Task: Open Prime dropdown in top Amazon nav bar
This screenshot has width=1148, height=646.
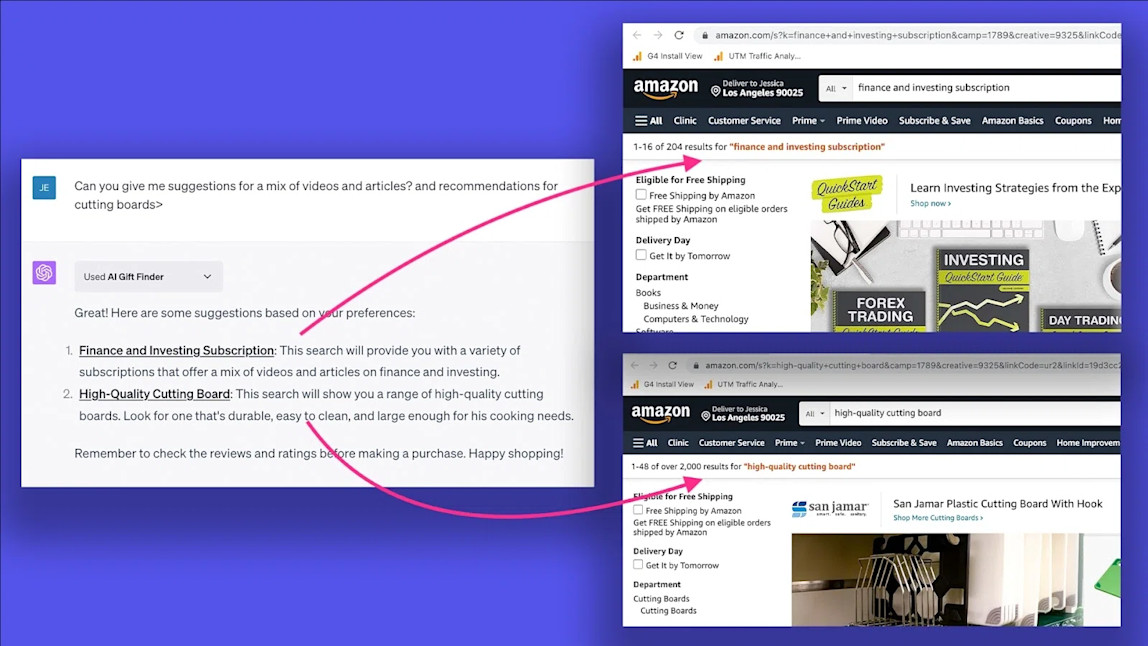Action: click(808, 121)
